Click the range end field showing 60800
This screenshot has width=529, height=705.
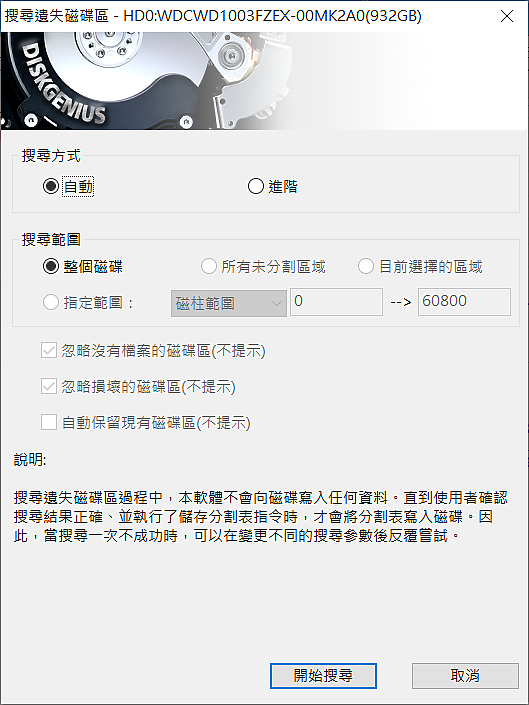click(464, 302)
